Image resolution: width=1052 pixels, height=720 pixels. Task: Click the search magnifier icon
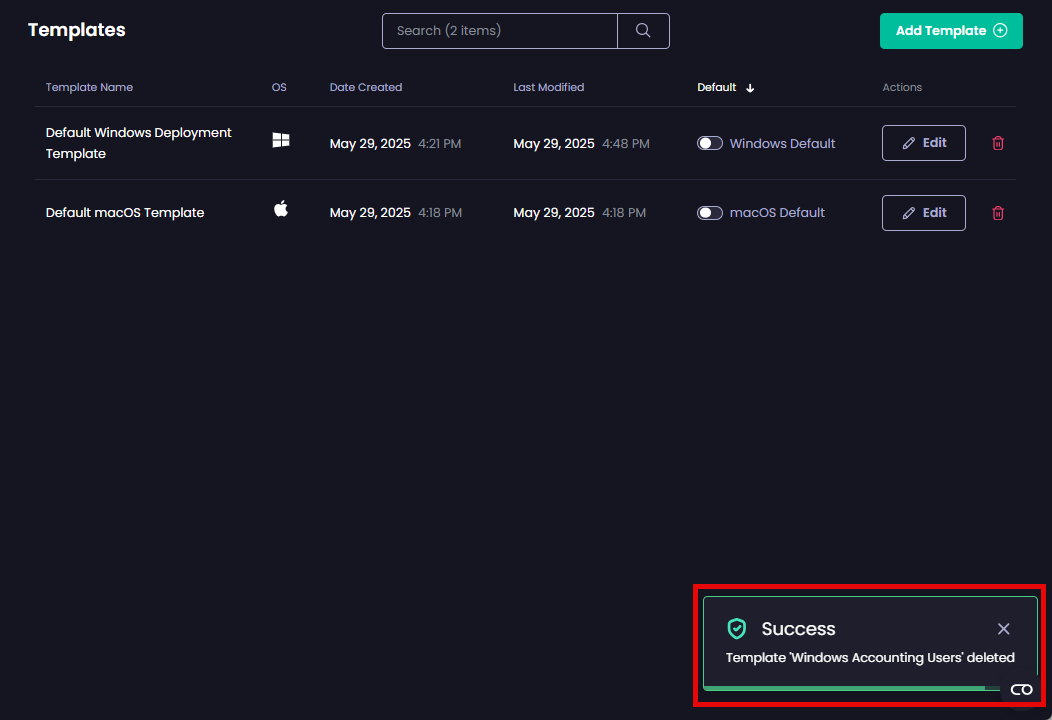643,31
